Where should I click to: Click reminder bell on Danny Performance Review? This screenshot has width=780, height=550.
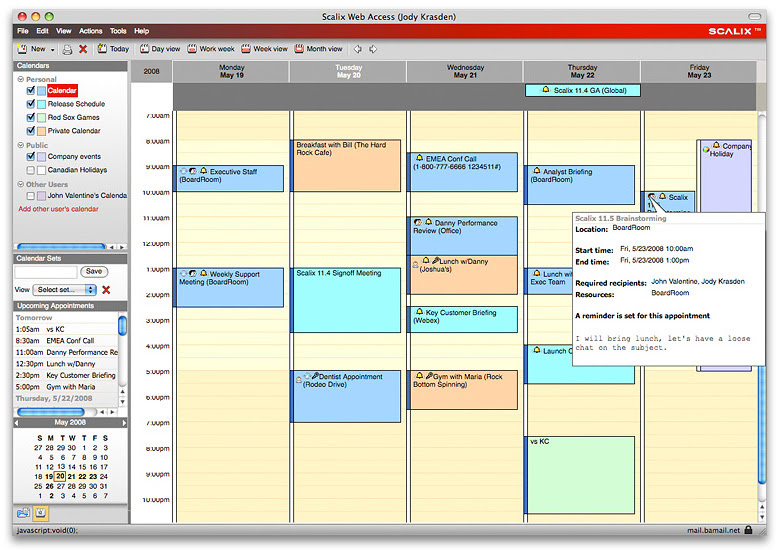click(x=428, y=222)
